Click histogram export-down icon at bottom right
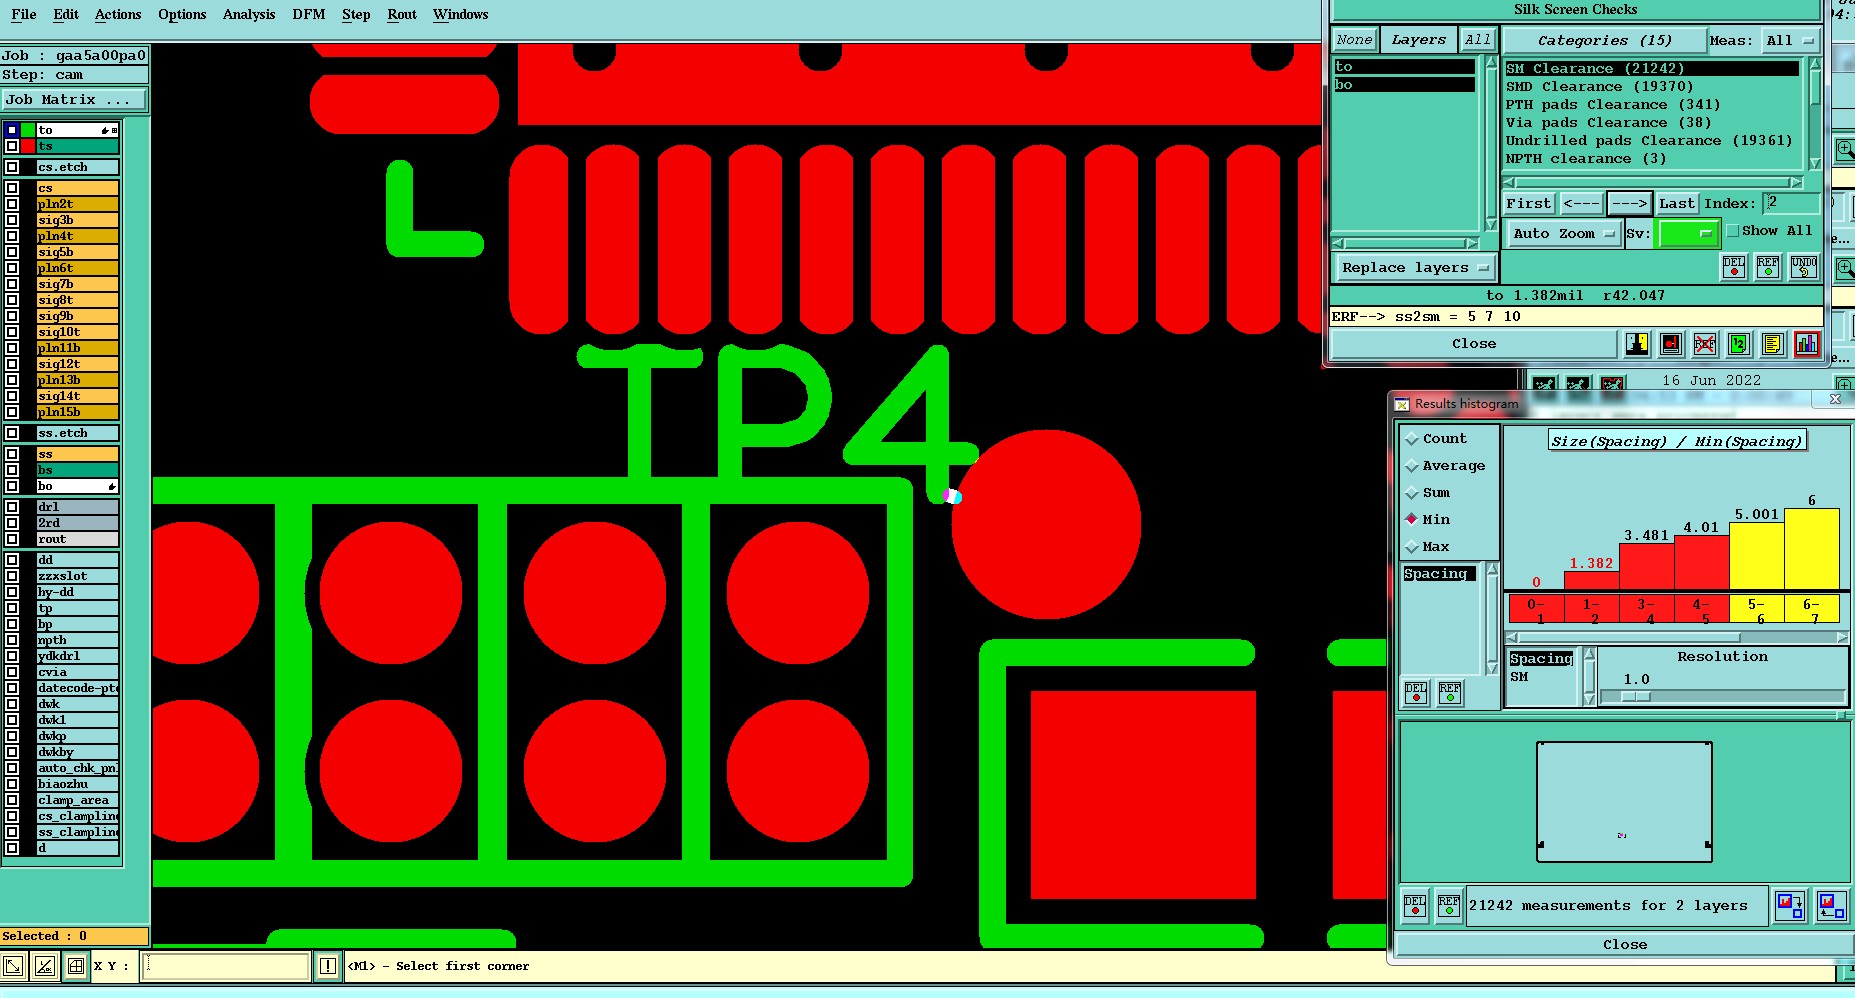This screenshot has height=998, width=1855. point(1790,906)
